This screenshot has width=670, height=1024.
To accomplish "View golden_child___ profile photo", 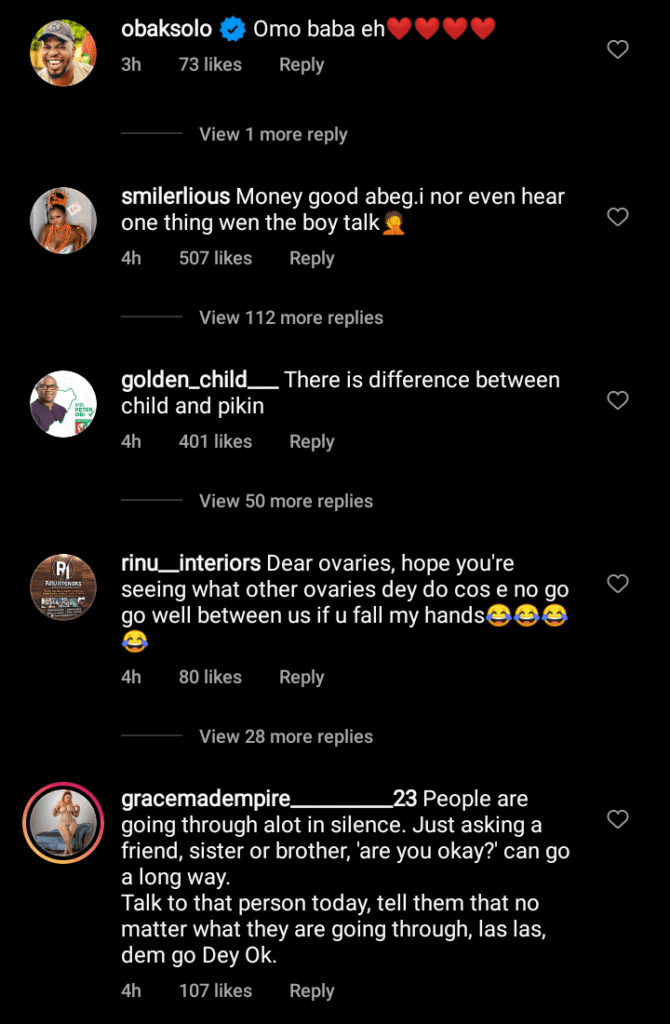I will tap(64, 404).
